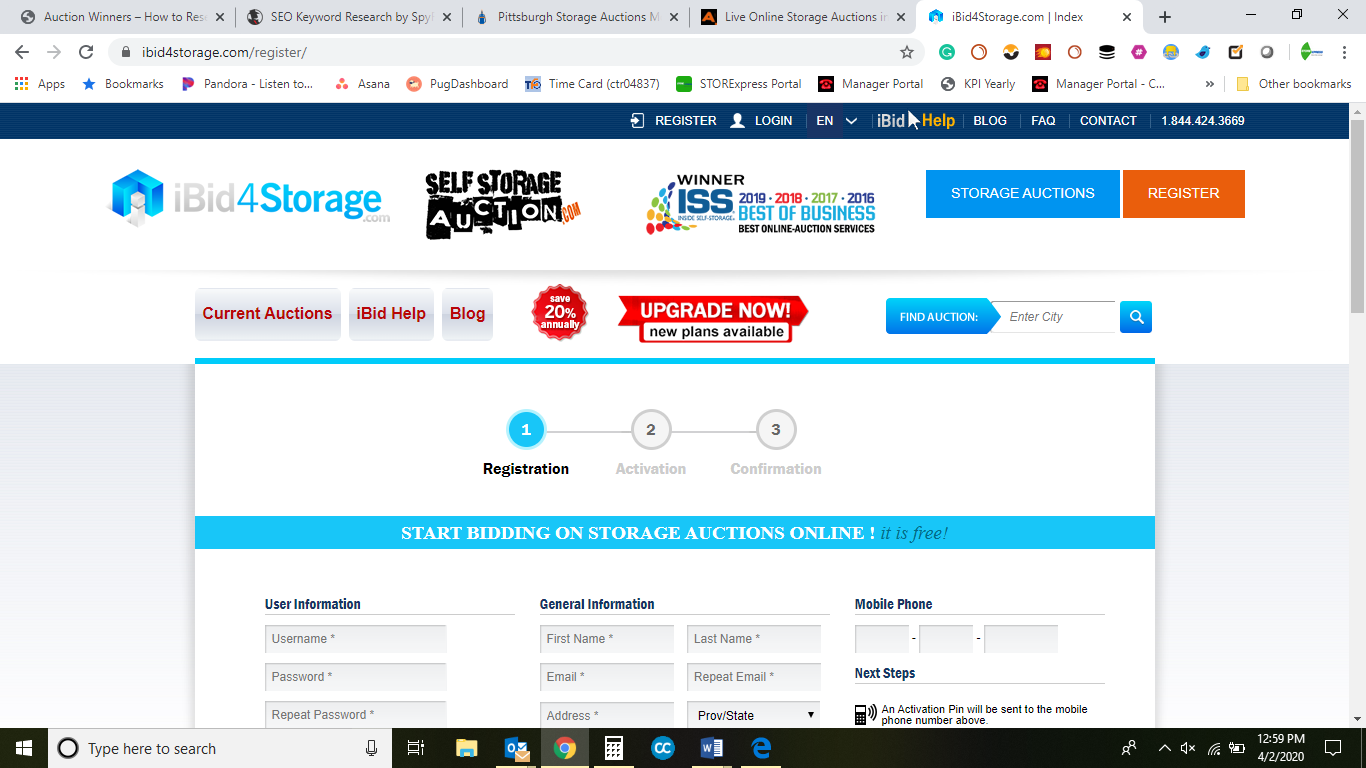Reload the page
Image resolution: width=1366 pixels, height=768 pixels.
pos(86,52)
